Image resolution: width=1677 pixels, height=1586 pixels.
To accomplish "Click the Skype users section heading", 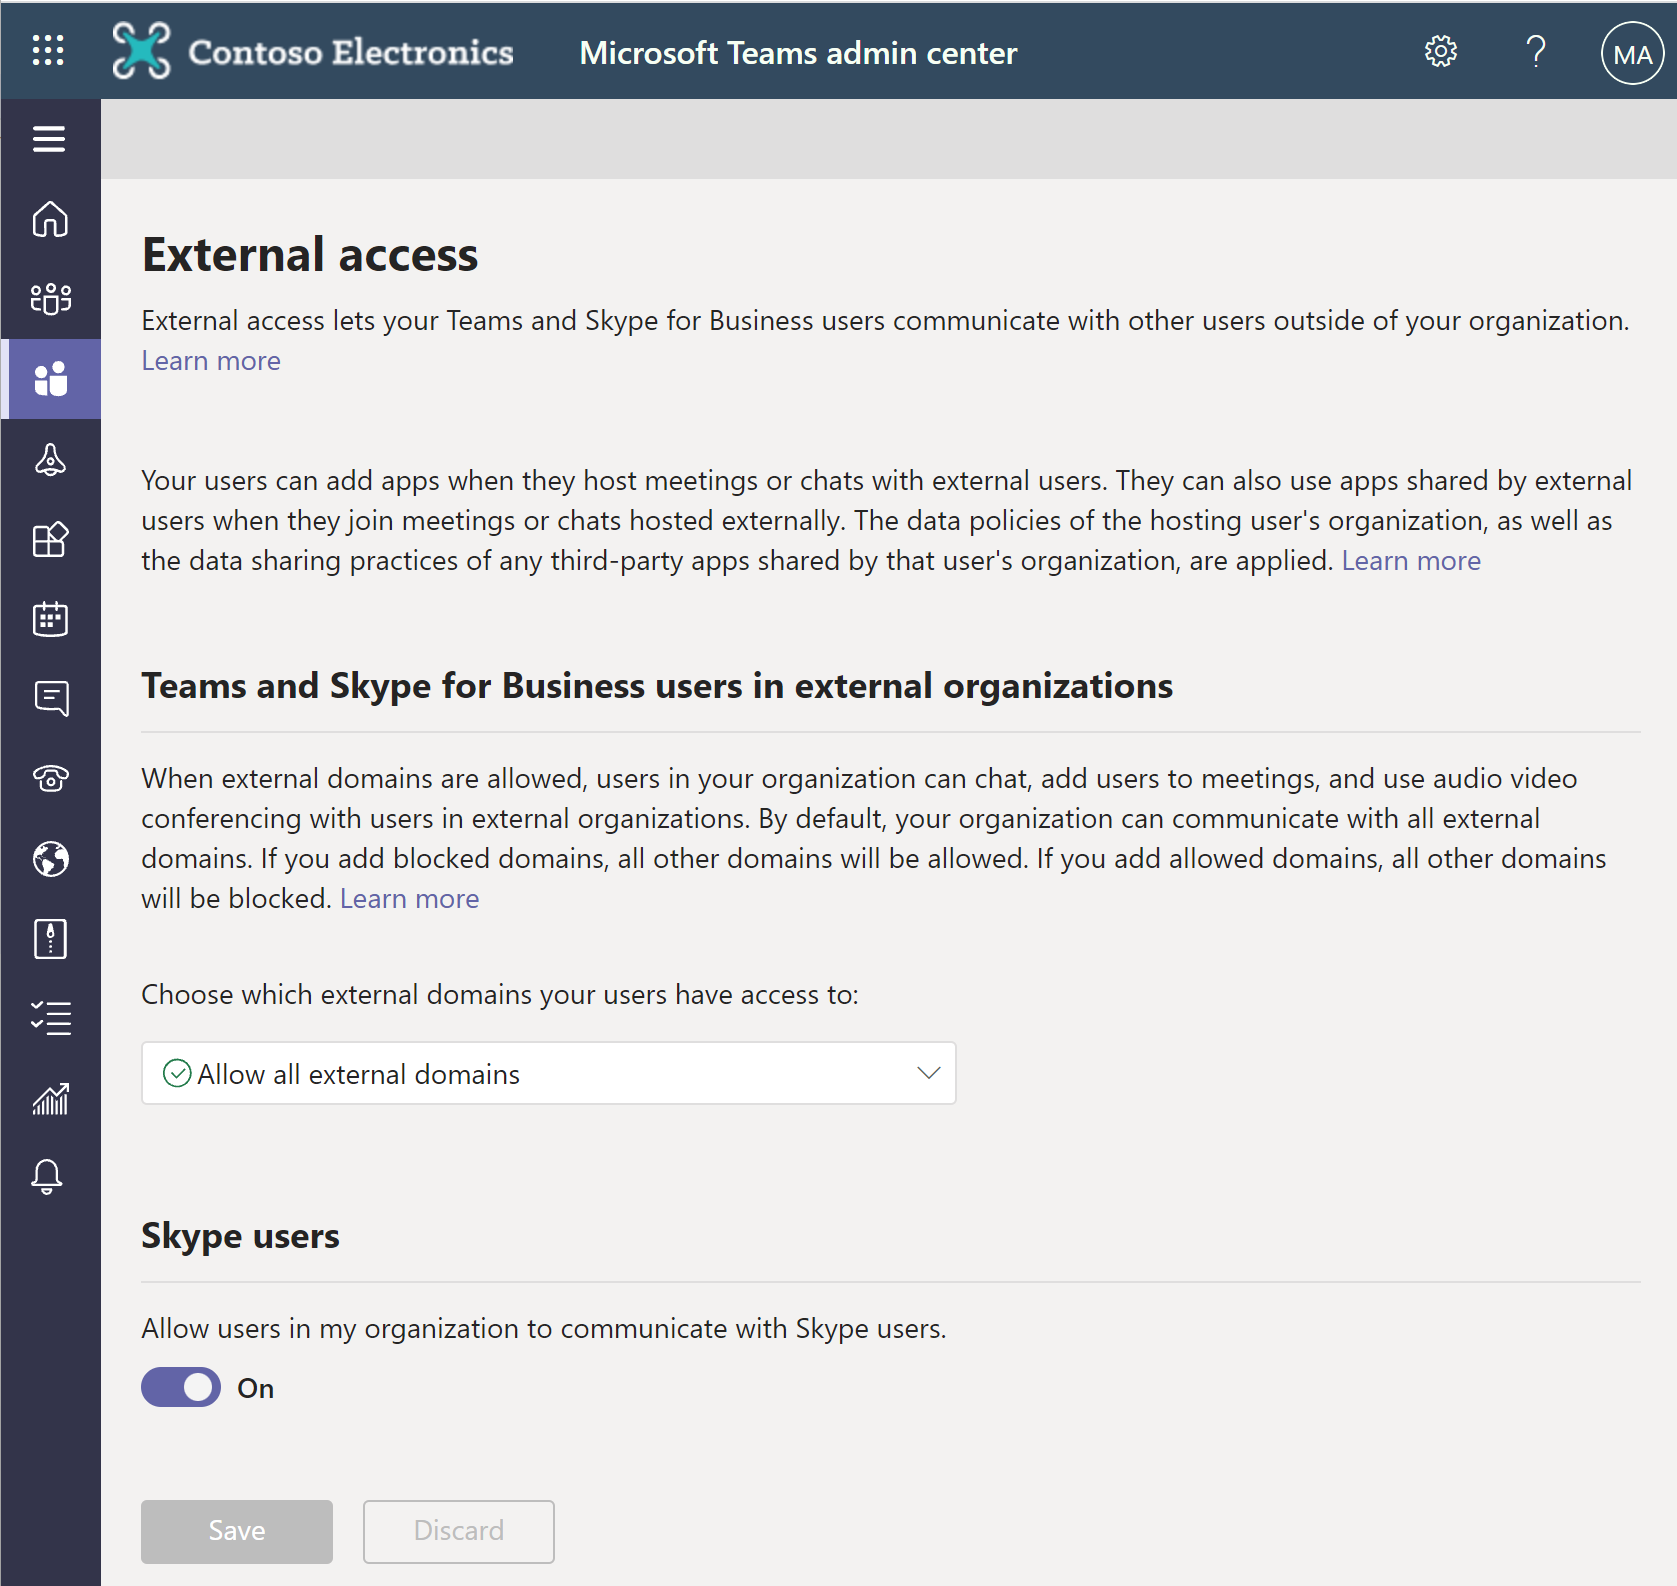I will [x=240, y=1236].
